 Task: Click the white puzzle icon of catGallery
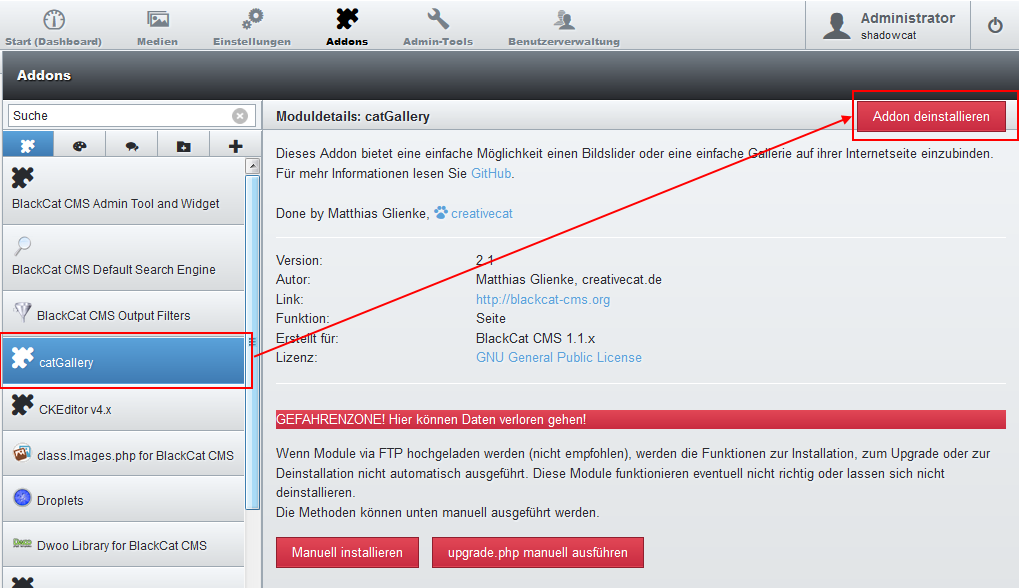point(23,357)
